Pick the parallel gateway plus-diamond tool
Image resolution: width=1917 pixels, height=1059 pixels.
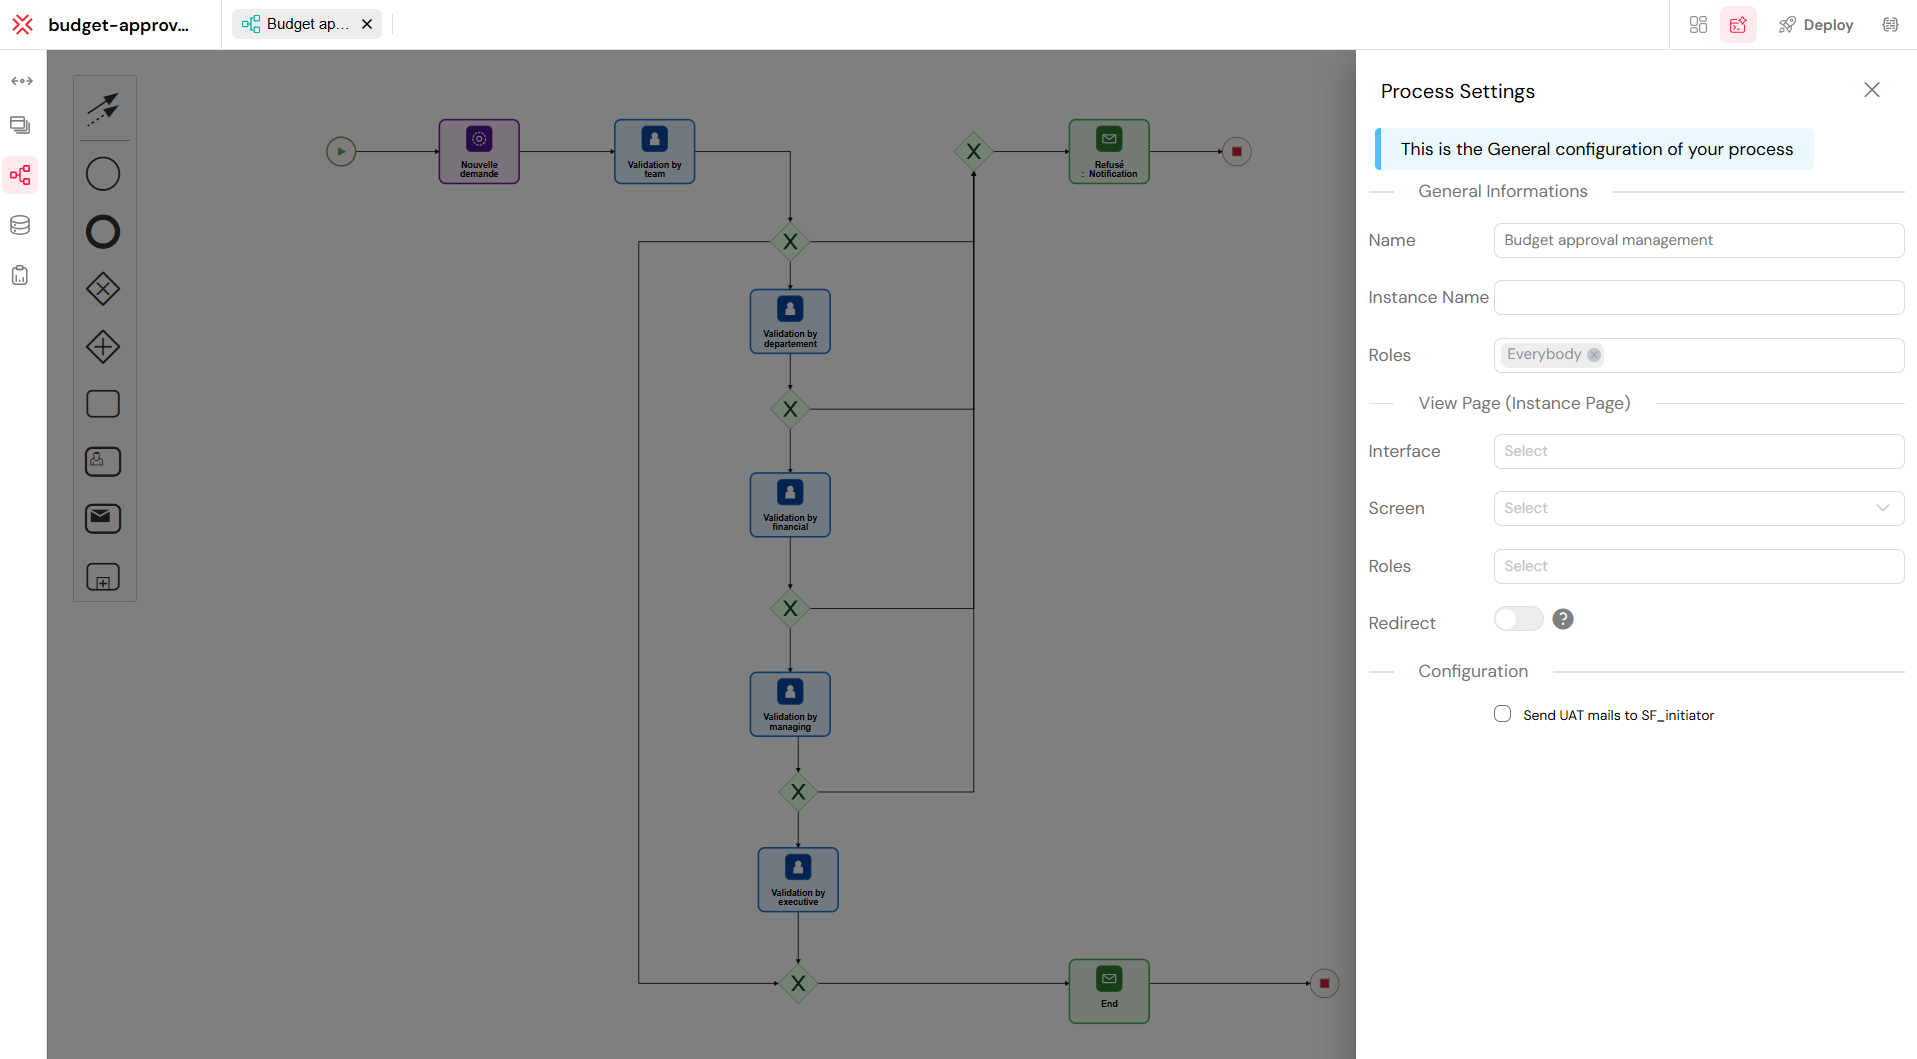[103, 347]
